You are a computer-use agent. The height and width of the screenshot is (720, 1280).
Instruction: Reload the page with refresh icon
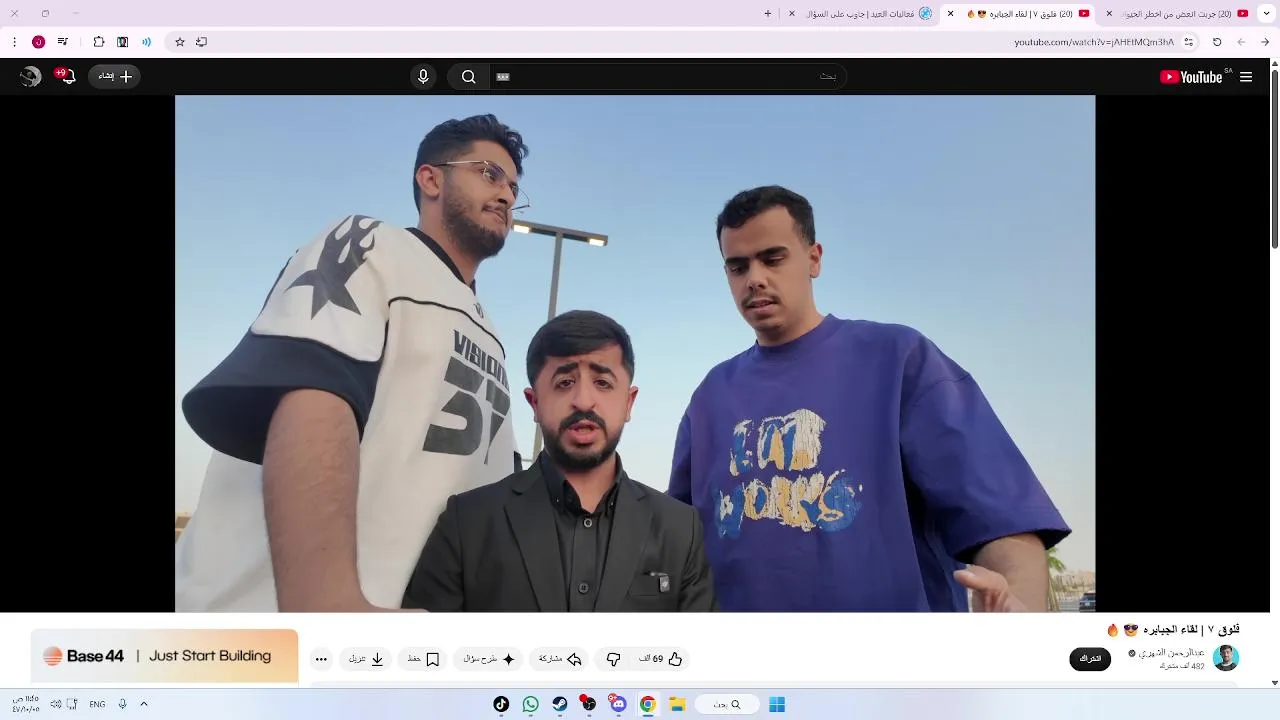click(1217, 42)
